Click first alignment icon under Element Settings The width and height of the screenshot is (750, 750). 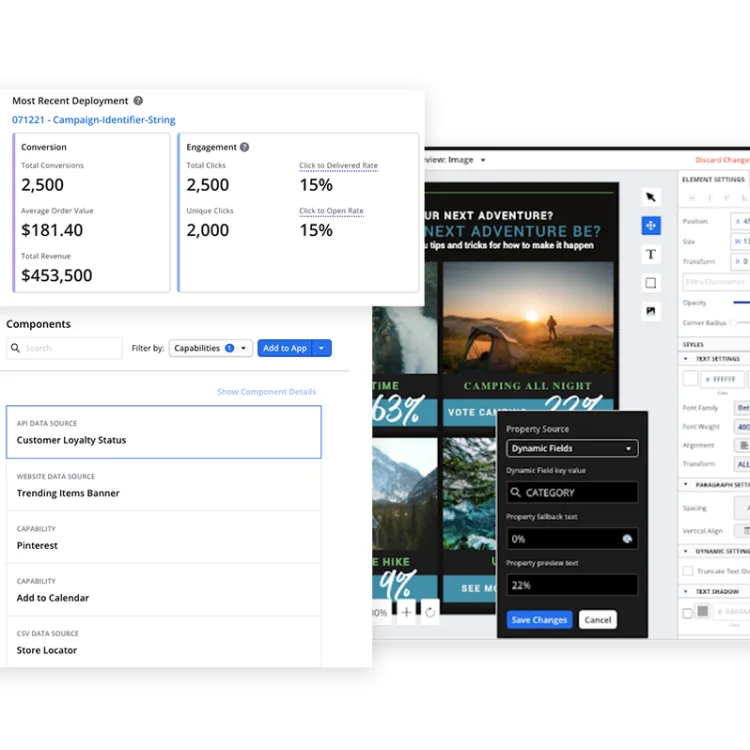(x=692, y=198)
